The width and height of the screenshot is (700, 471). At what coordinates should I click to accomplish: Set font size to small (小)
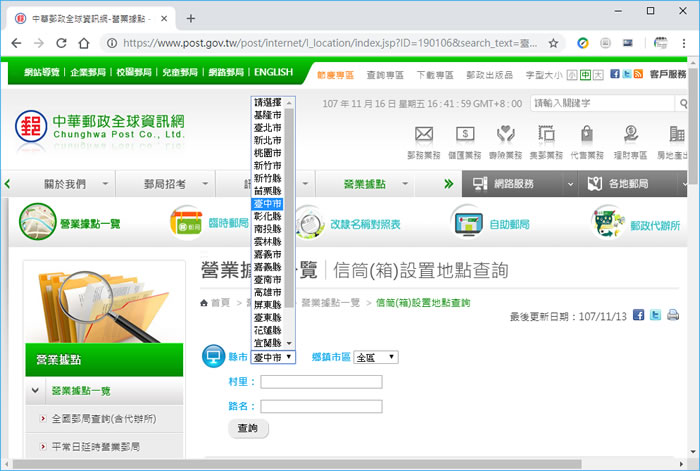coord(572,75)
